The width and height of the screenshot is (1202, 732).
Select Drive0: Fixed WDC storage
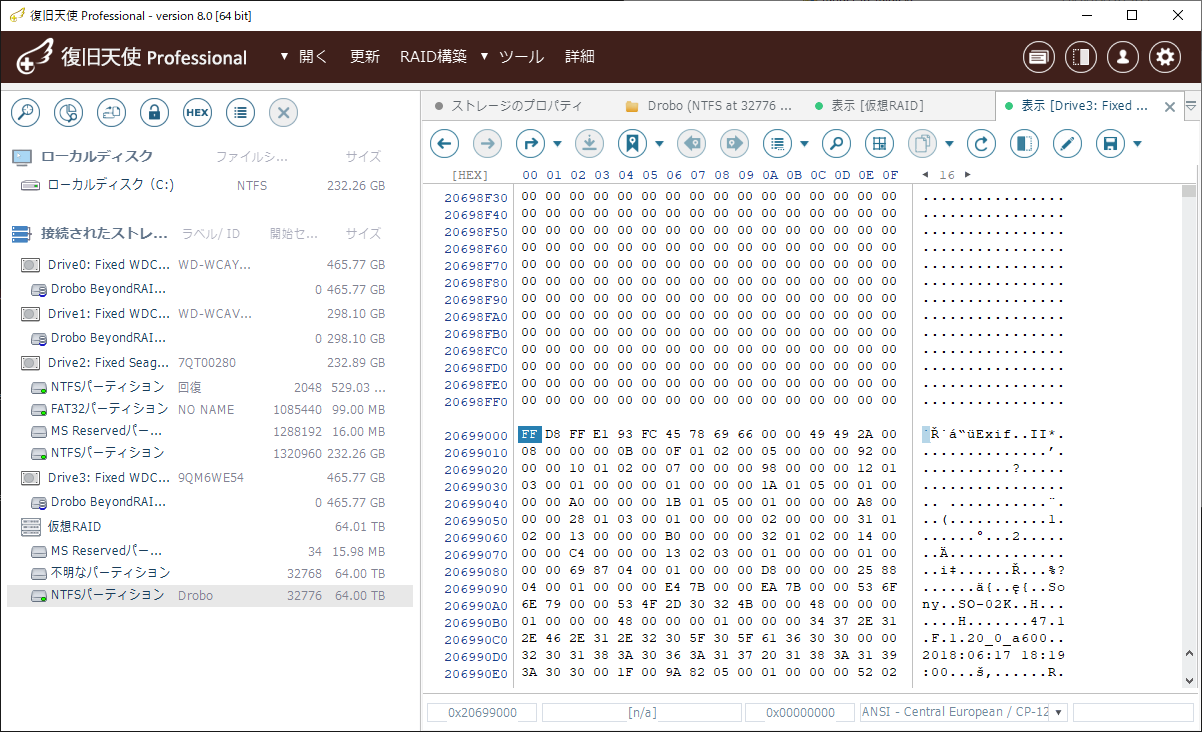coord(210,265)
